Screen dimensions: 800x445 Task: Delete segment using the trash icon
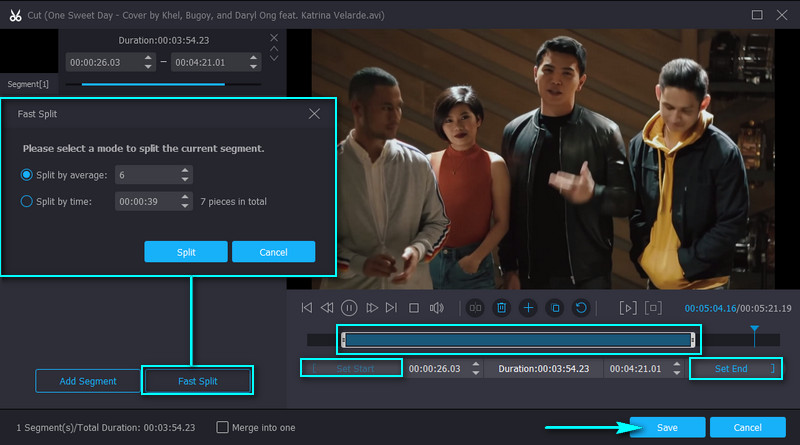[502, 308]
